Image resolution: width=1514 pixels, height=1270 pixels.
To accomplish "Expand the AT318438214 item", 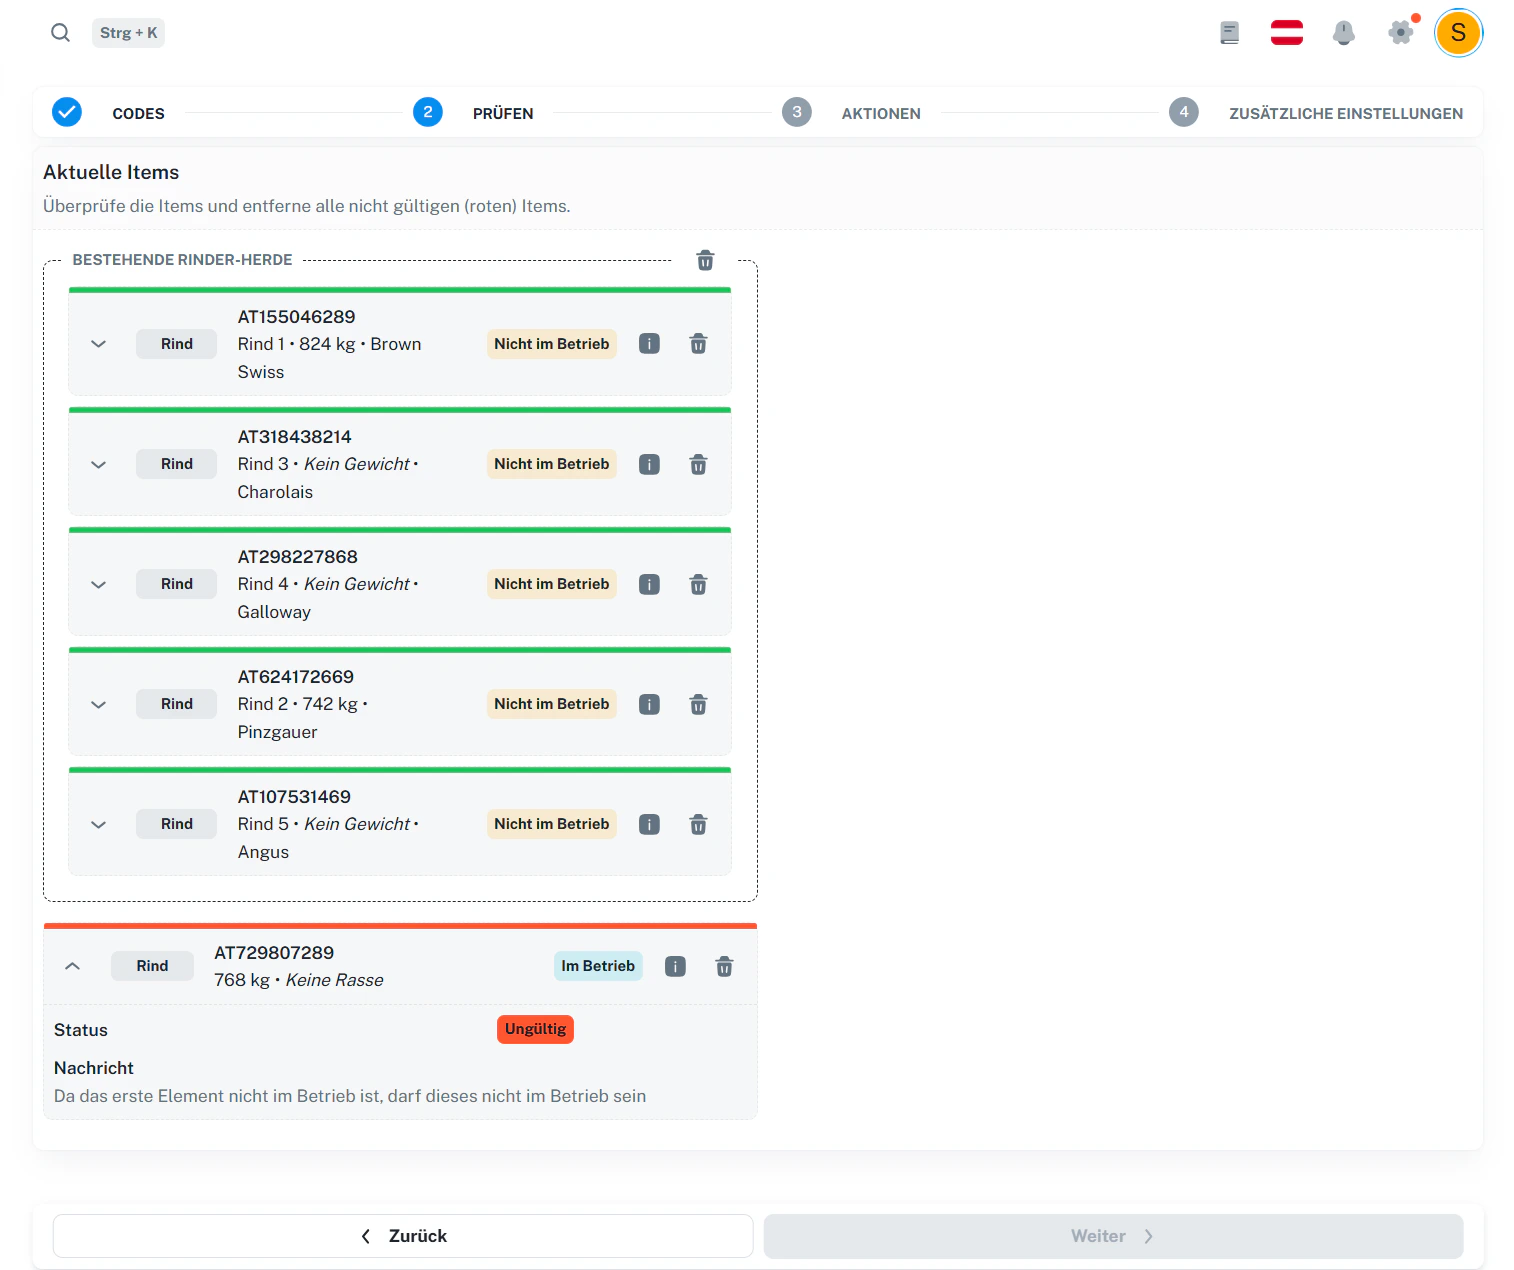I will click(98, 464).
